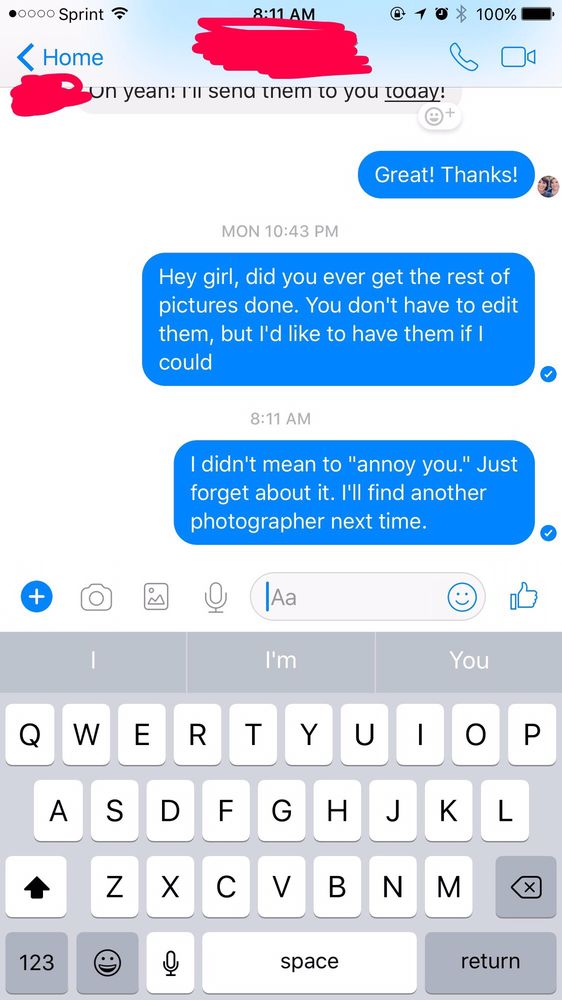Switch to the emoji keyboard
562x1000 pixels.
click(107, 962)
